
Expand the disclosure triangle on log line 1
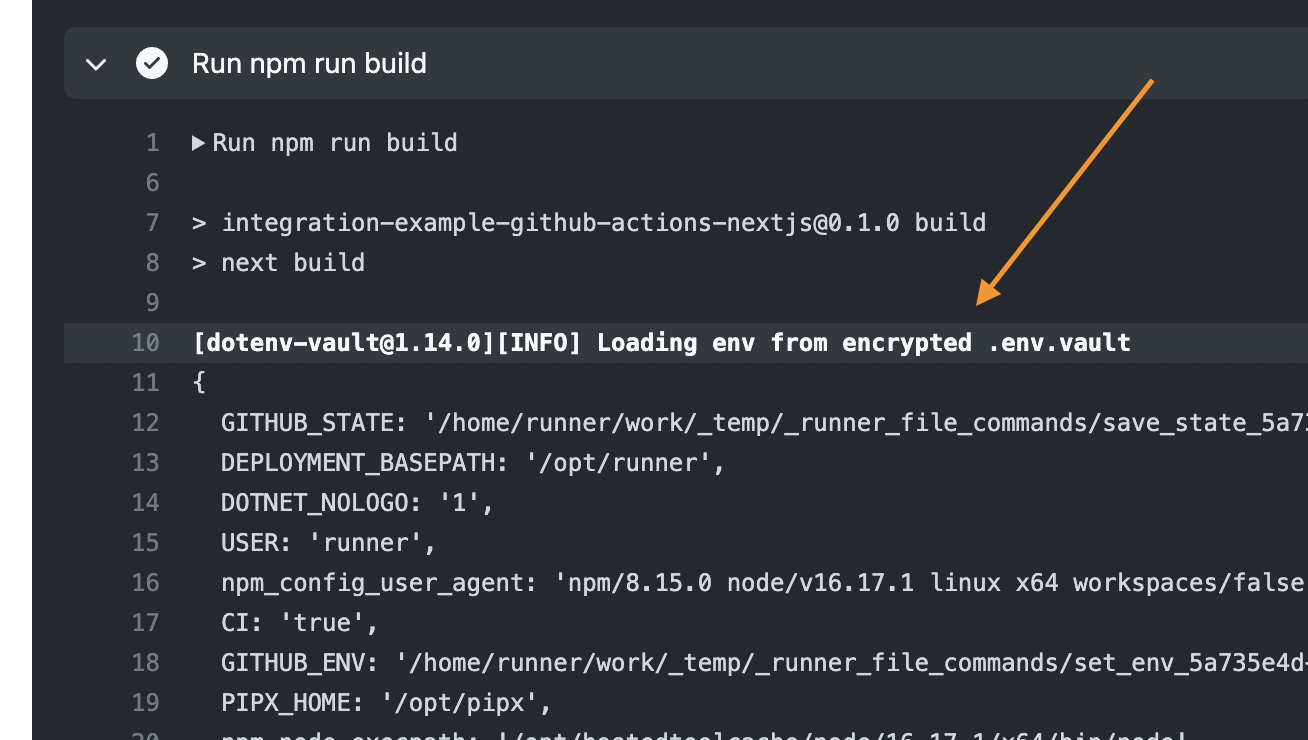coord(198,143)
